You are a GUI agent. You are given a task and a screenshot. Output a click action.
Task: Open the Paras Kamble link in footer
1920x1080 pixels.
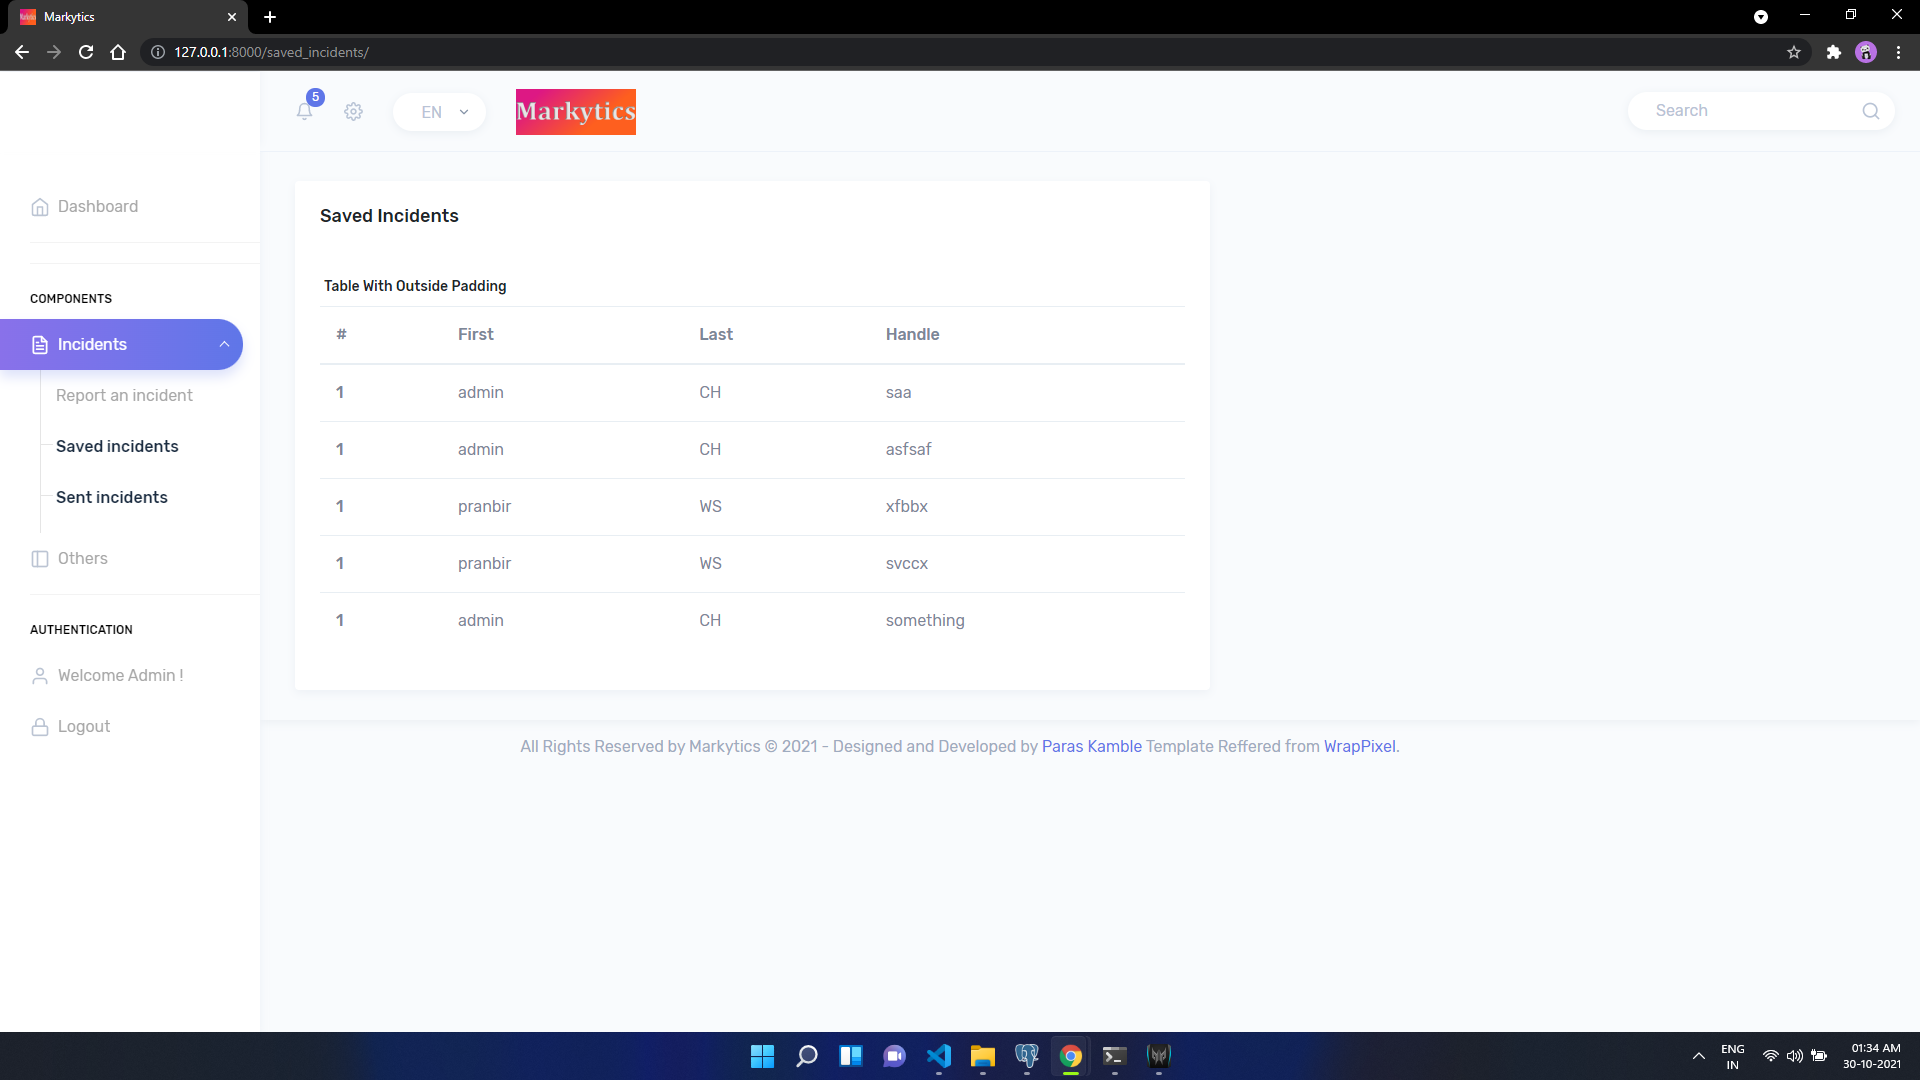click(1091, 746)
